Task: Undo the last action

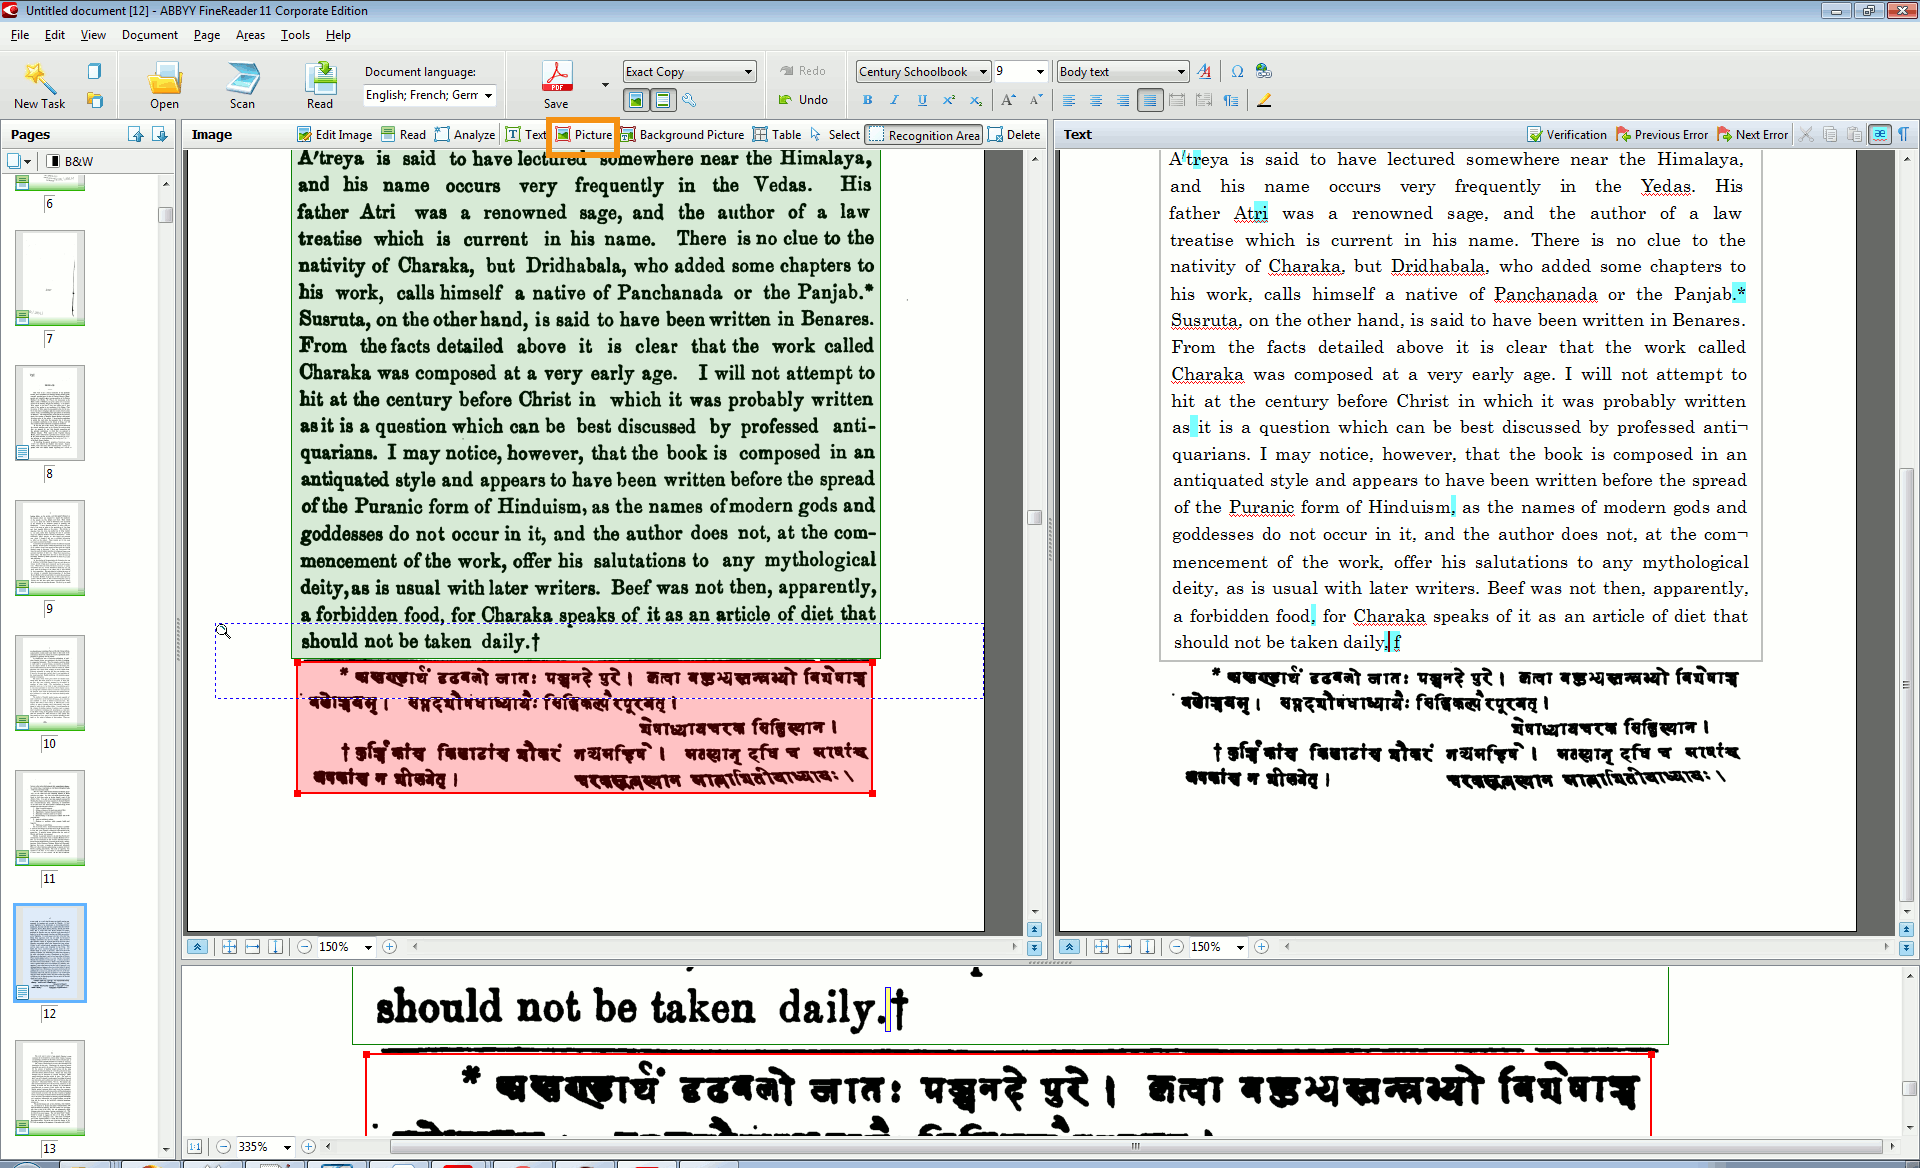Action: (804, 100)
